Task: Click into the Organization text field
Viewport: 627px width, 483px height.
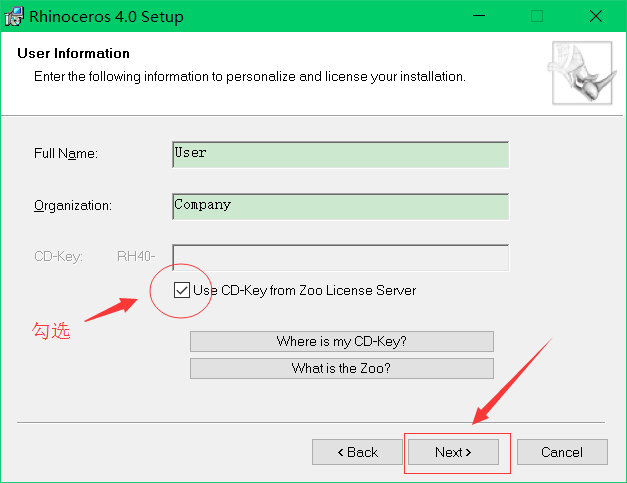Action: click(x=340, y=206)
